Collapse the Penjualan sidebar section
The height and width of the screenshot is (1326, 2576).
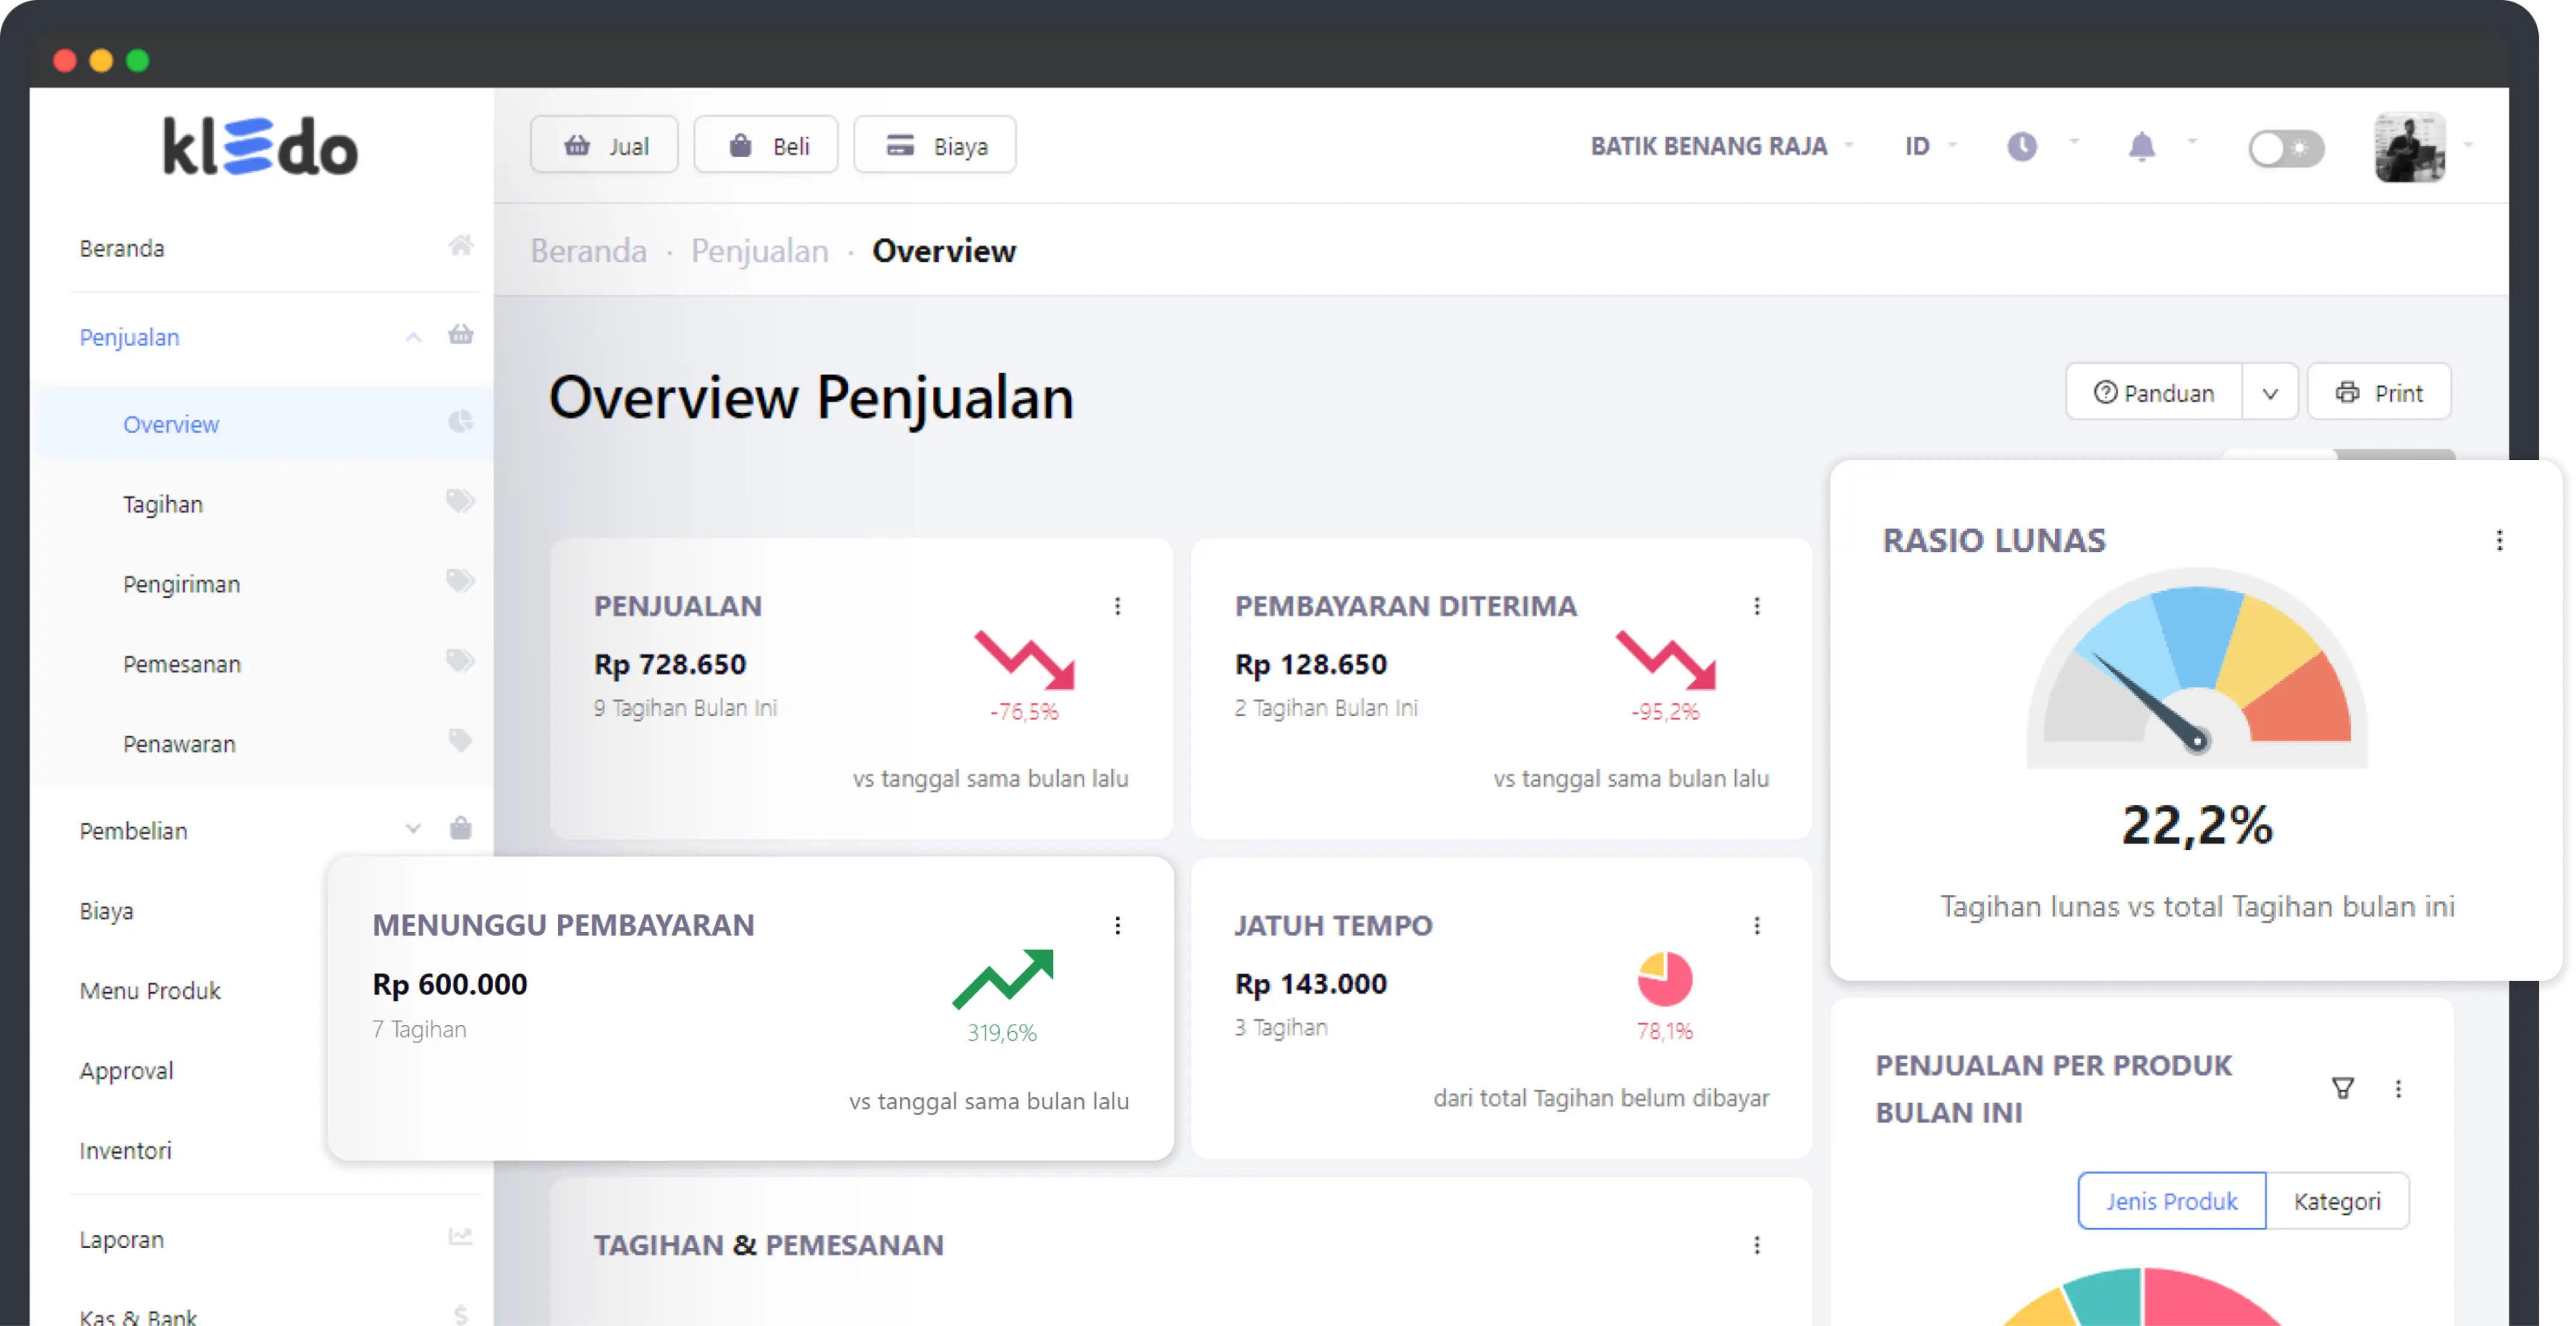click(413, 337)
